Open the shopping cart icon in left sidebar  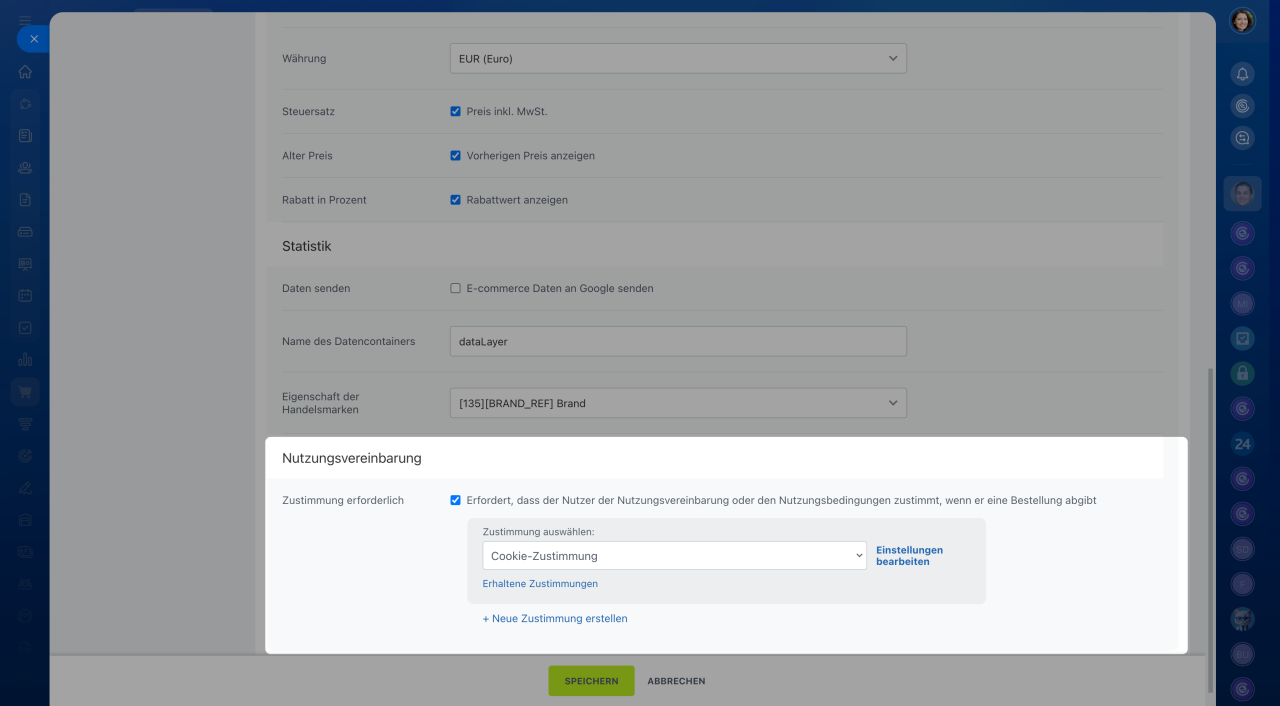coord(25,392)
